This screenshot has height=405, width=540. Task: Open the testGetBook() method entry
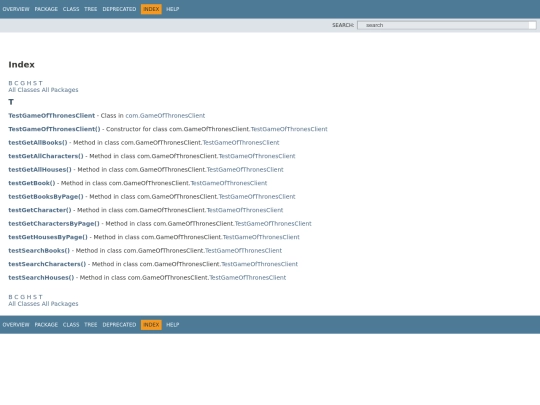(x=32, y=183)
